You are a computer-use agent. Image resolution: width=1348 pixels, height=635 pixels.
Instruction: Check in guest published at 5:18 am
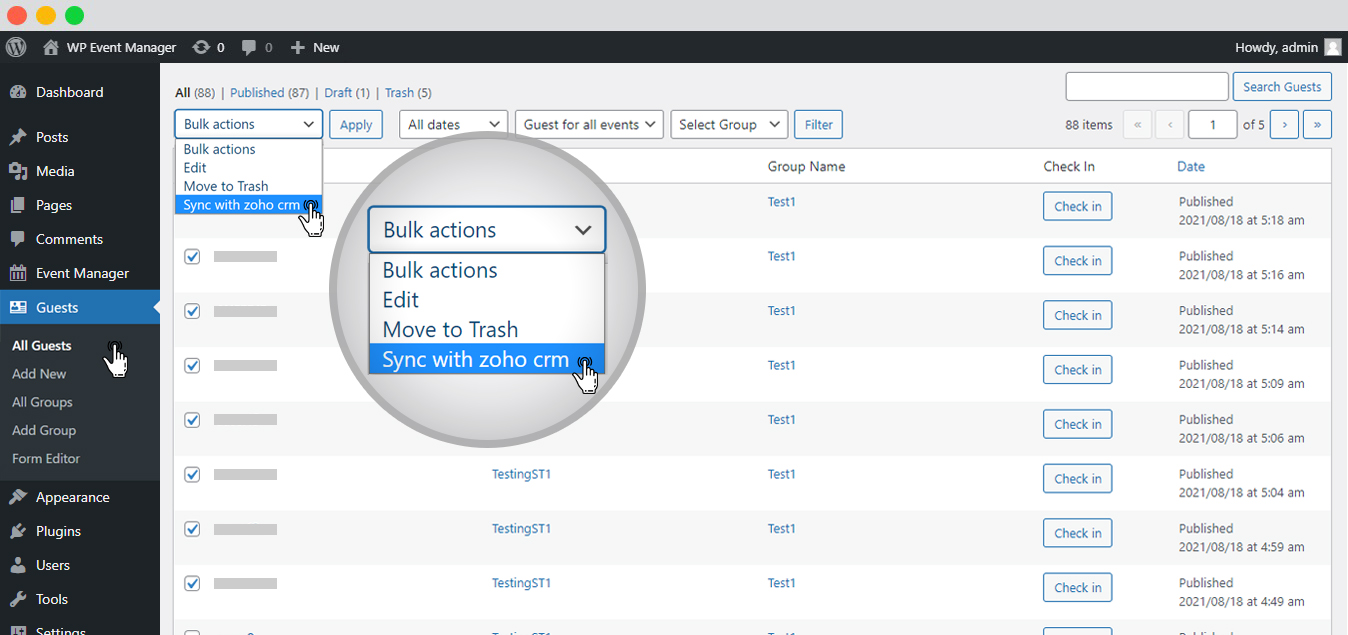(x=1078, y=206)
